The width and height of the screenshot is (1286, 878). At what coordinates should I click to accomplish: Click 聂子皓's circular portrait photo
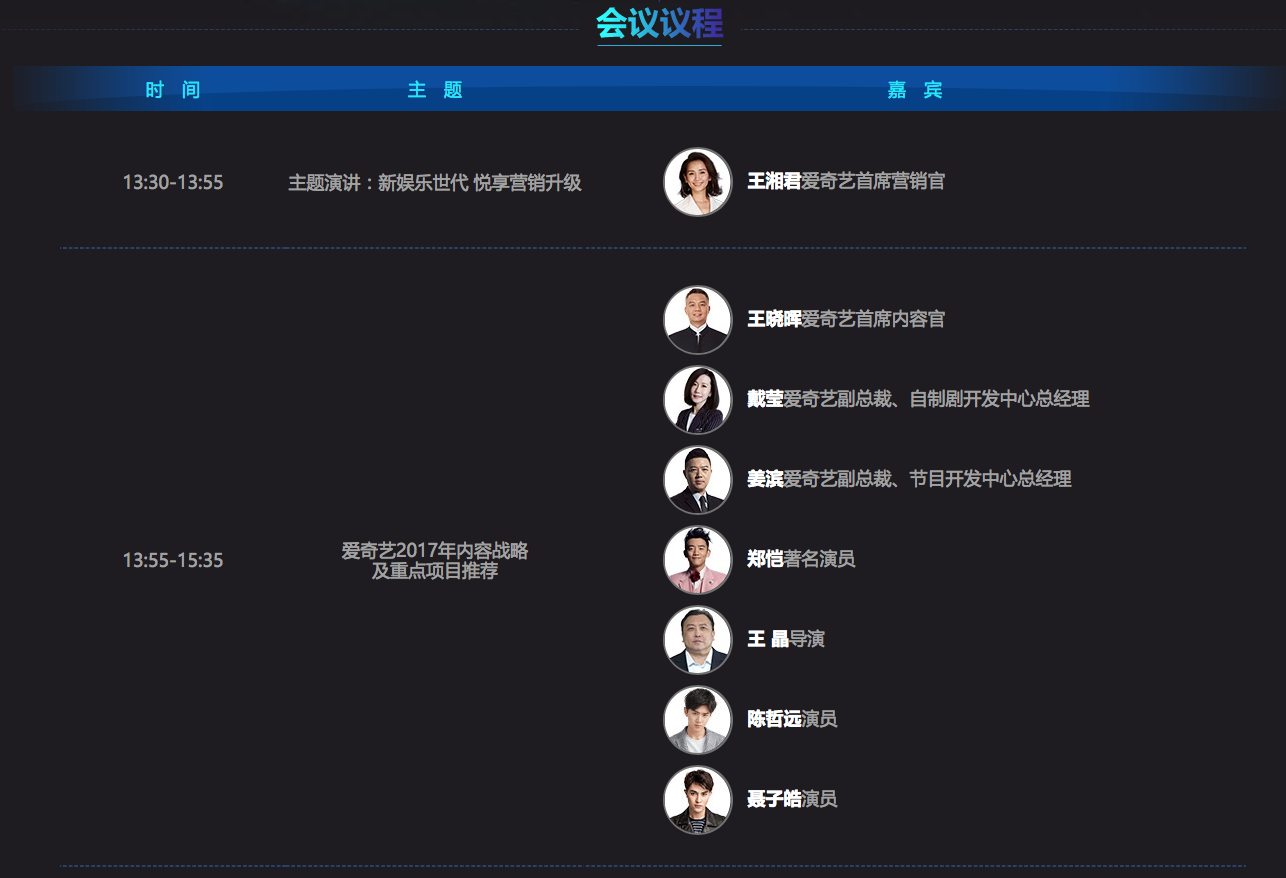(x=698, y=800)
